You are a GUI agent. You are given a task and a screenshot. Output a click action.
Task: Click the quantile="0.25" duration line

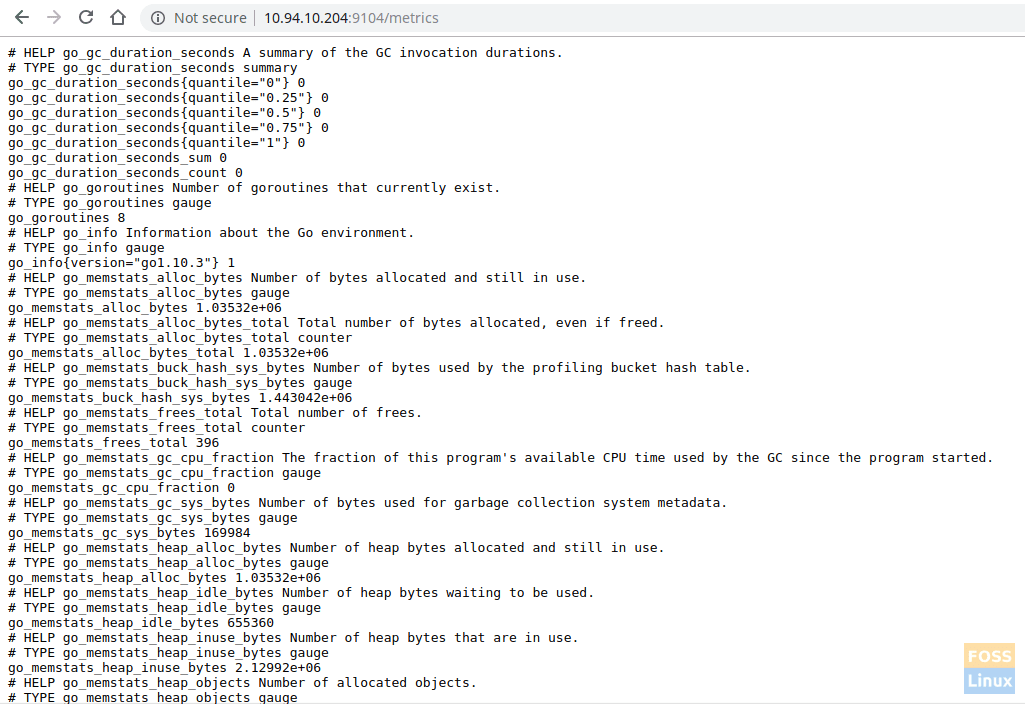click(168, 98)
